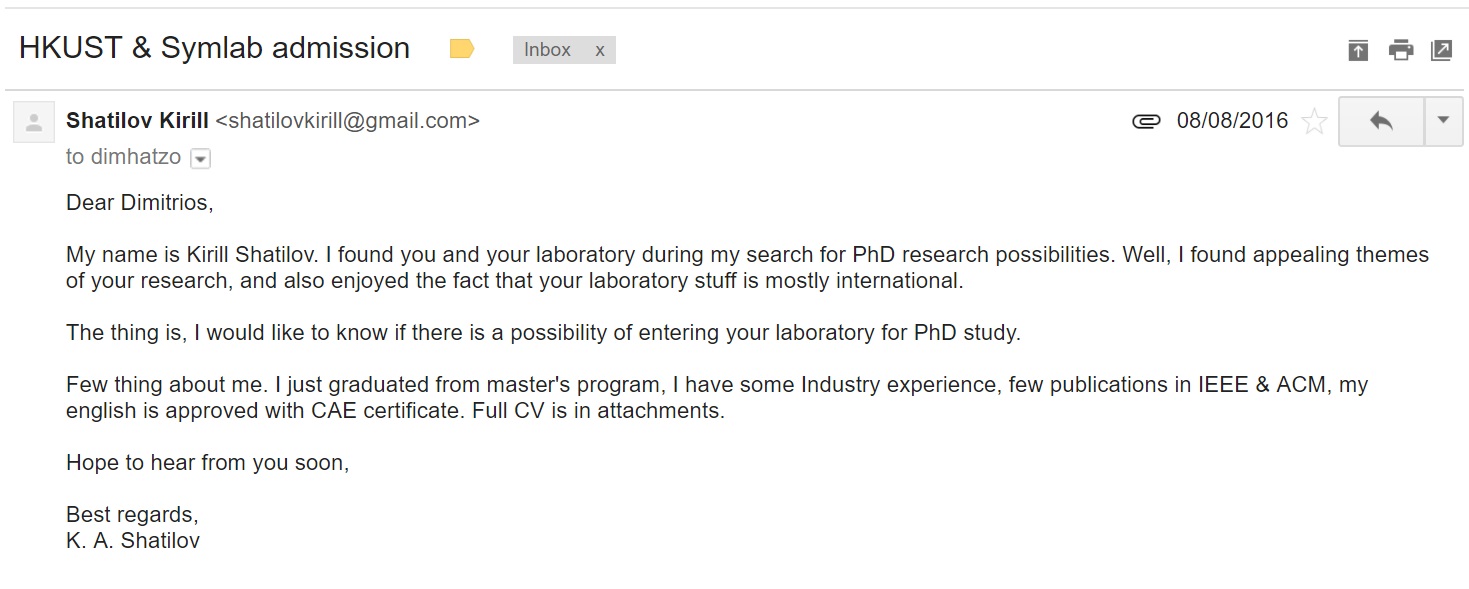Click the sentence "Full CV is in attachments."
This screenshot has width=1469, height=589.
tap(598, 410)
